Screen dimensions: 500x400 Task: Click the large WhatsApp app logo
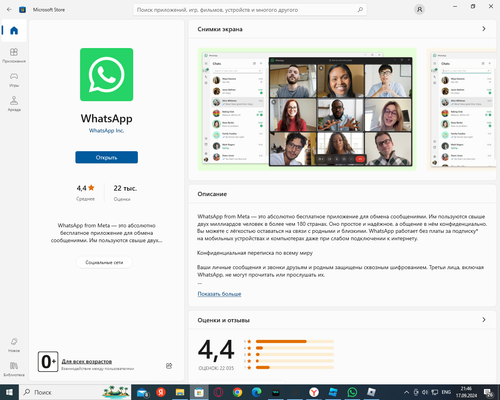point(106,74)
